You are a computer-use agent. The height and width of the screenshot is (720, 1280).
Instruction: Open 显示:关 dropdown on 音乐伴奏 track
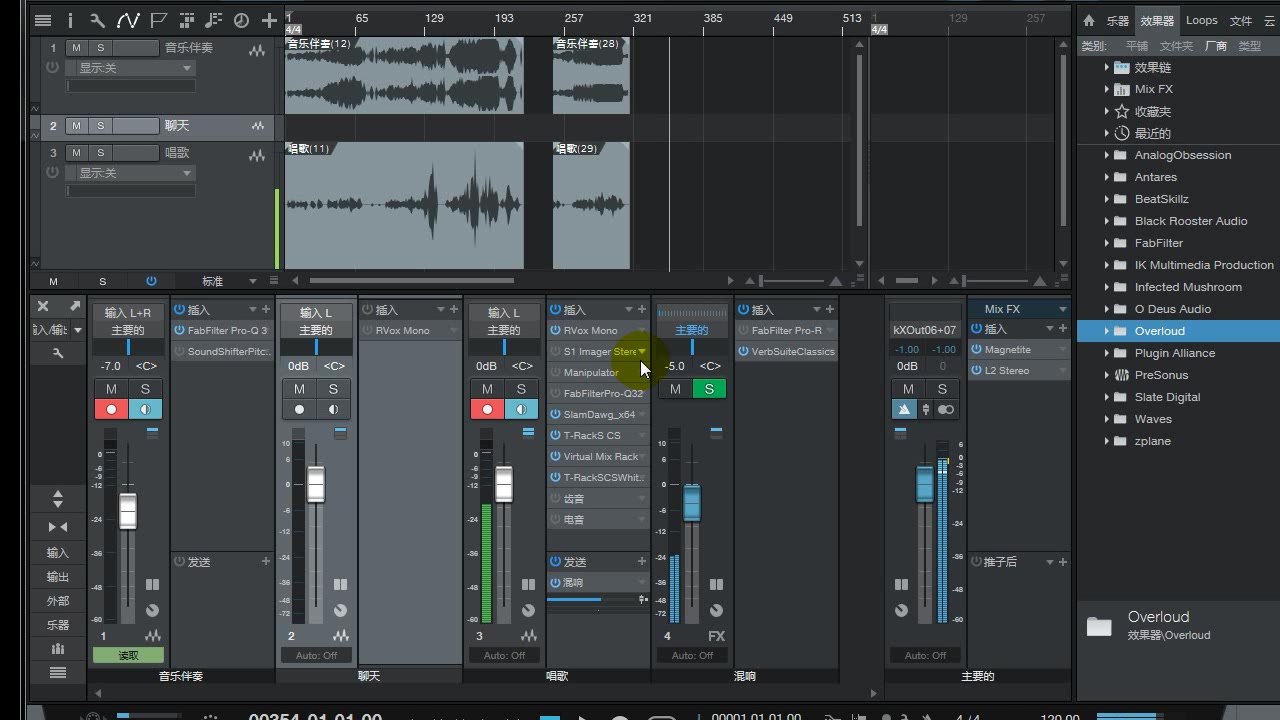pyautogui.click(x=130, y=68)
